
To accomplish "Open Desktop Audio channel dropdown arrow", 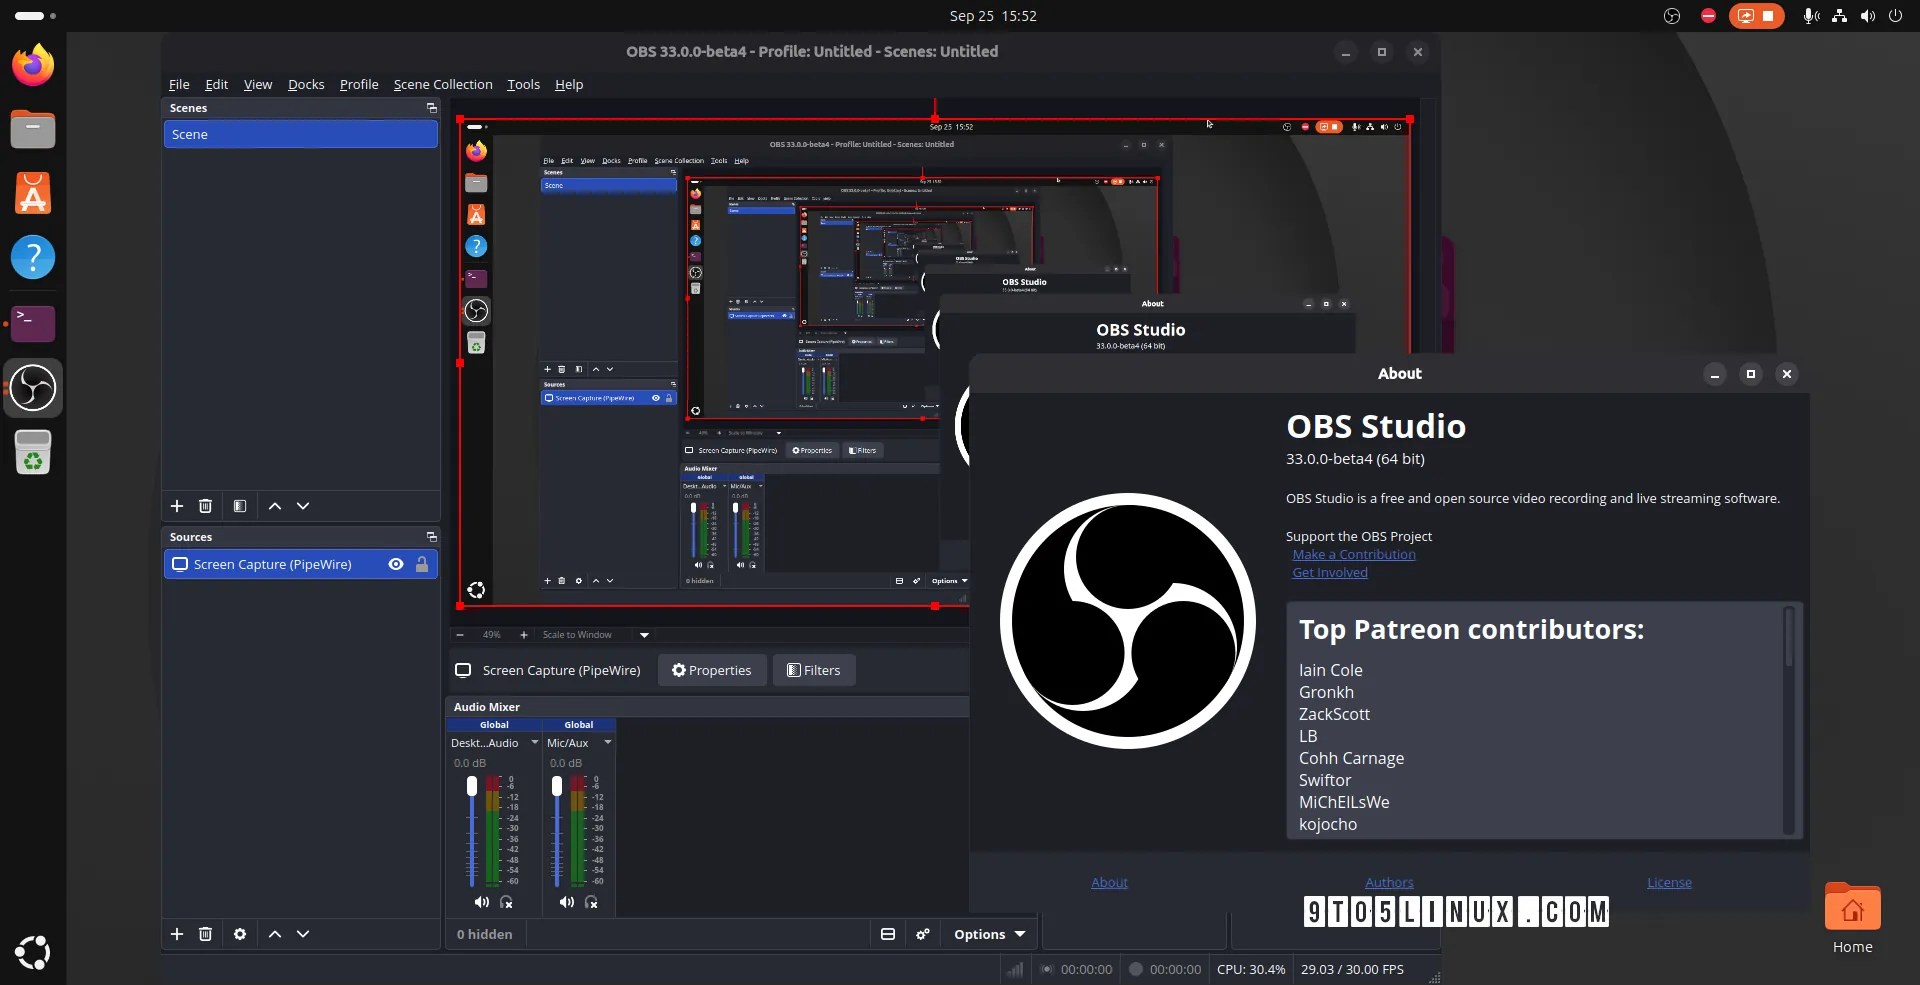I will (x=535, y=743).
